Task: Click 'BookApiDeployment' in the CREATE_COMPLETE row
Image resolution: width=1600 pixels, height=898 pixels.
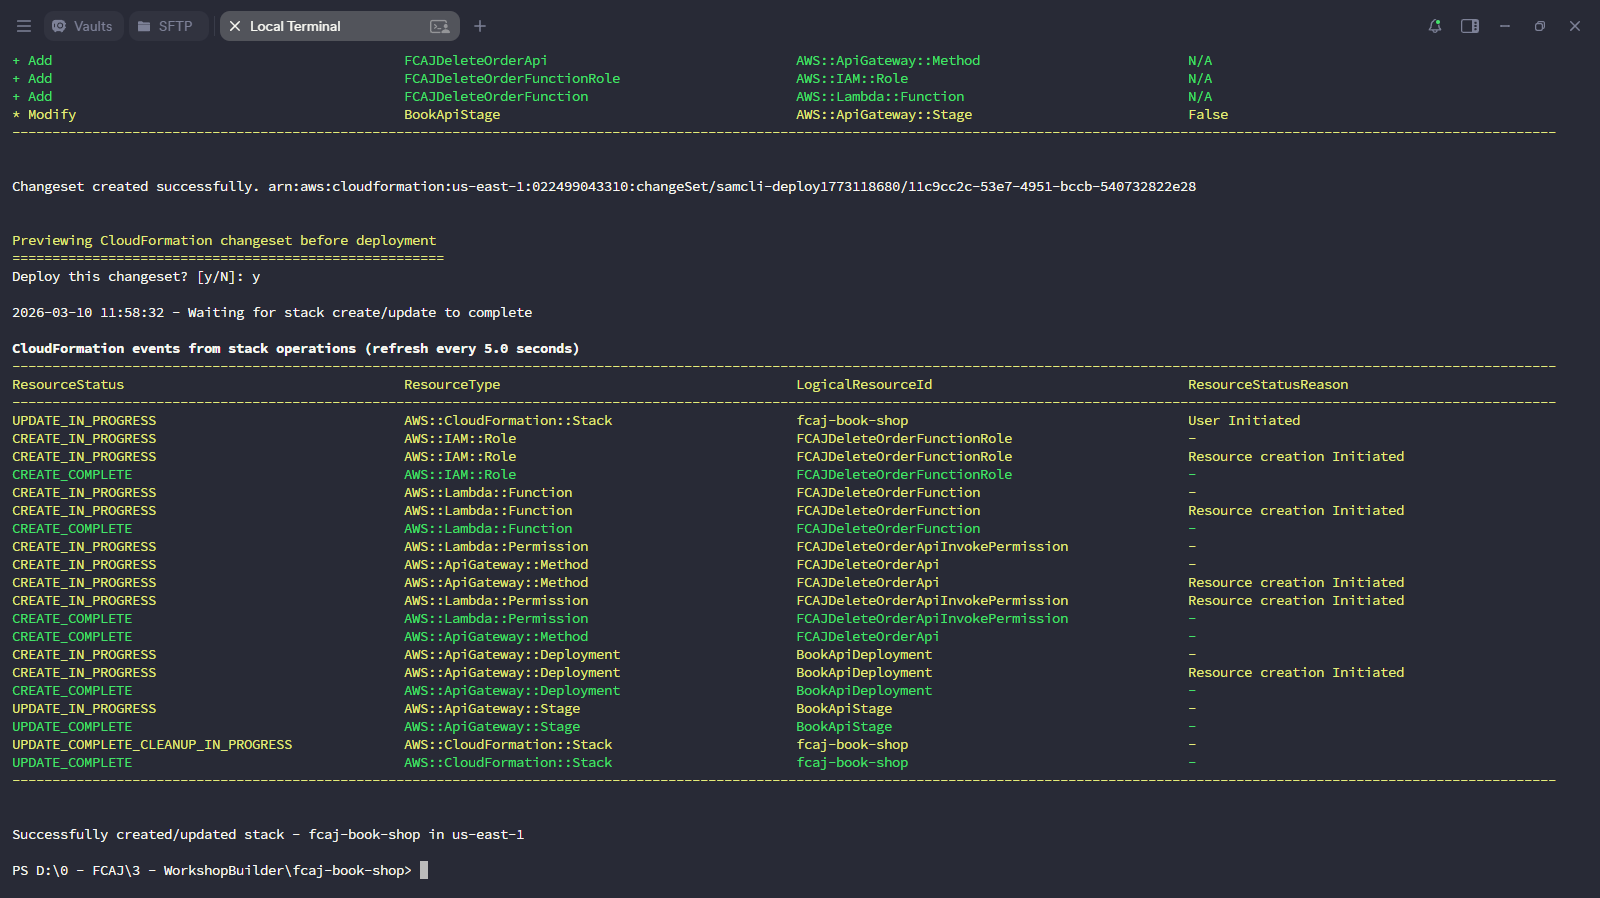Action: pyautogui.click(x=864, y=690)
